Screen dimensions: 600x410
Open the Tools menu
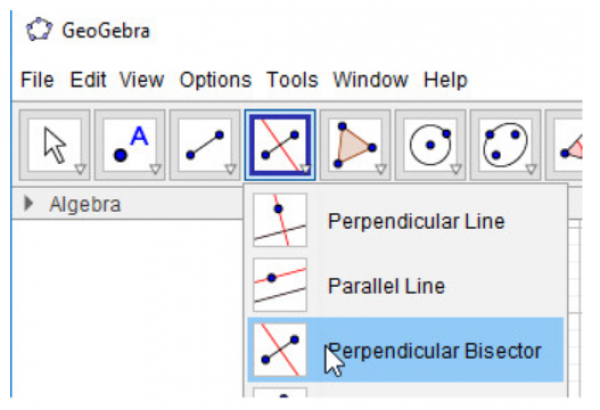[x=292, y=80]
